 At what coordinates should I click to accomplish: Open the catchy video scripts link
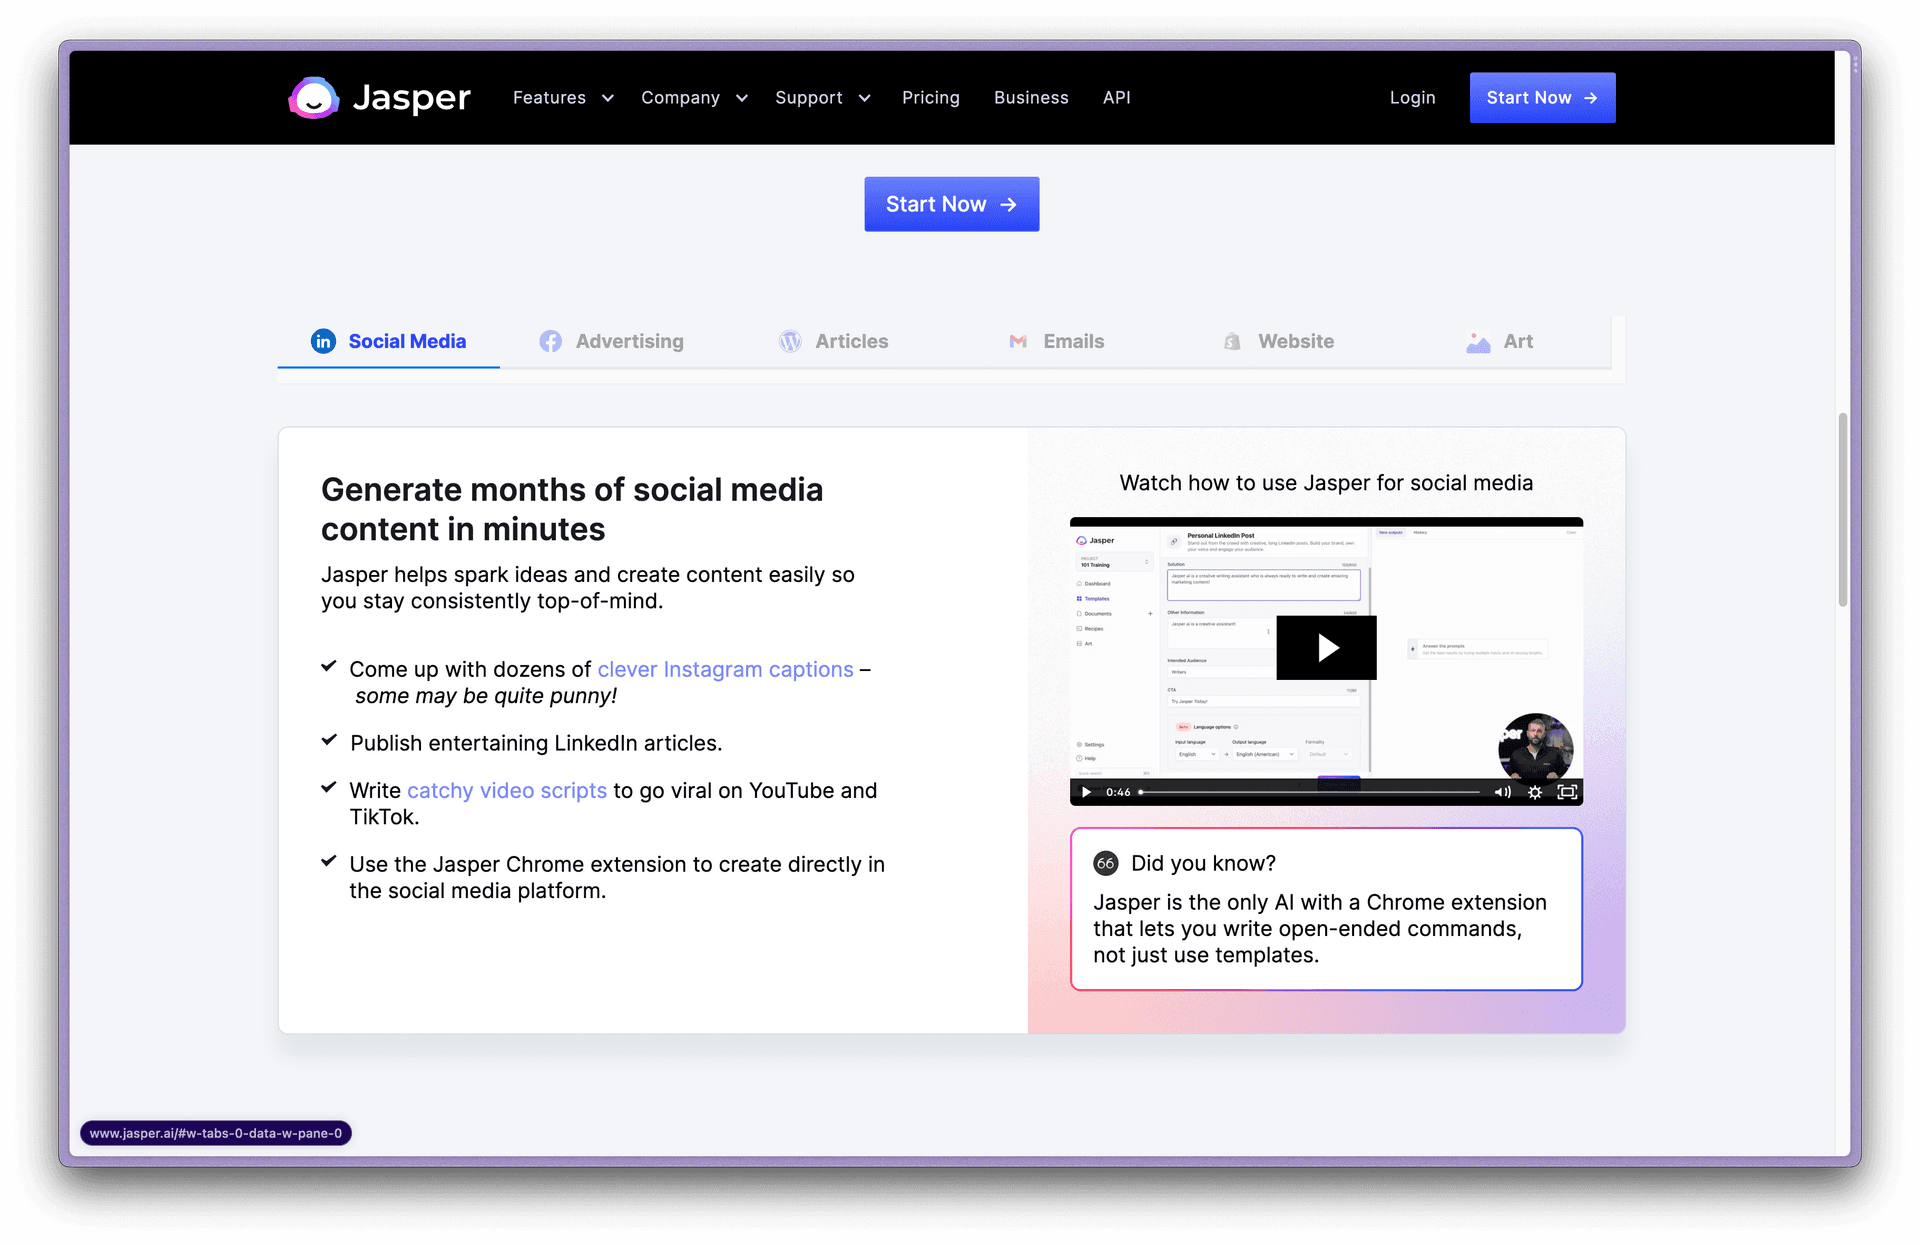506,791
